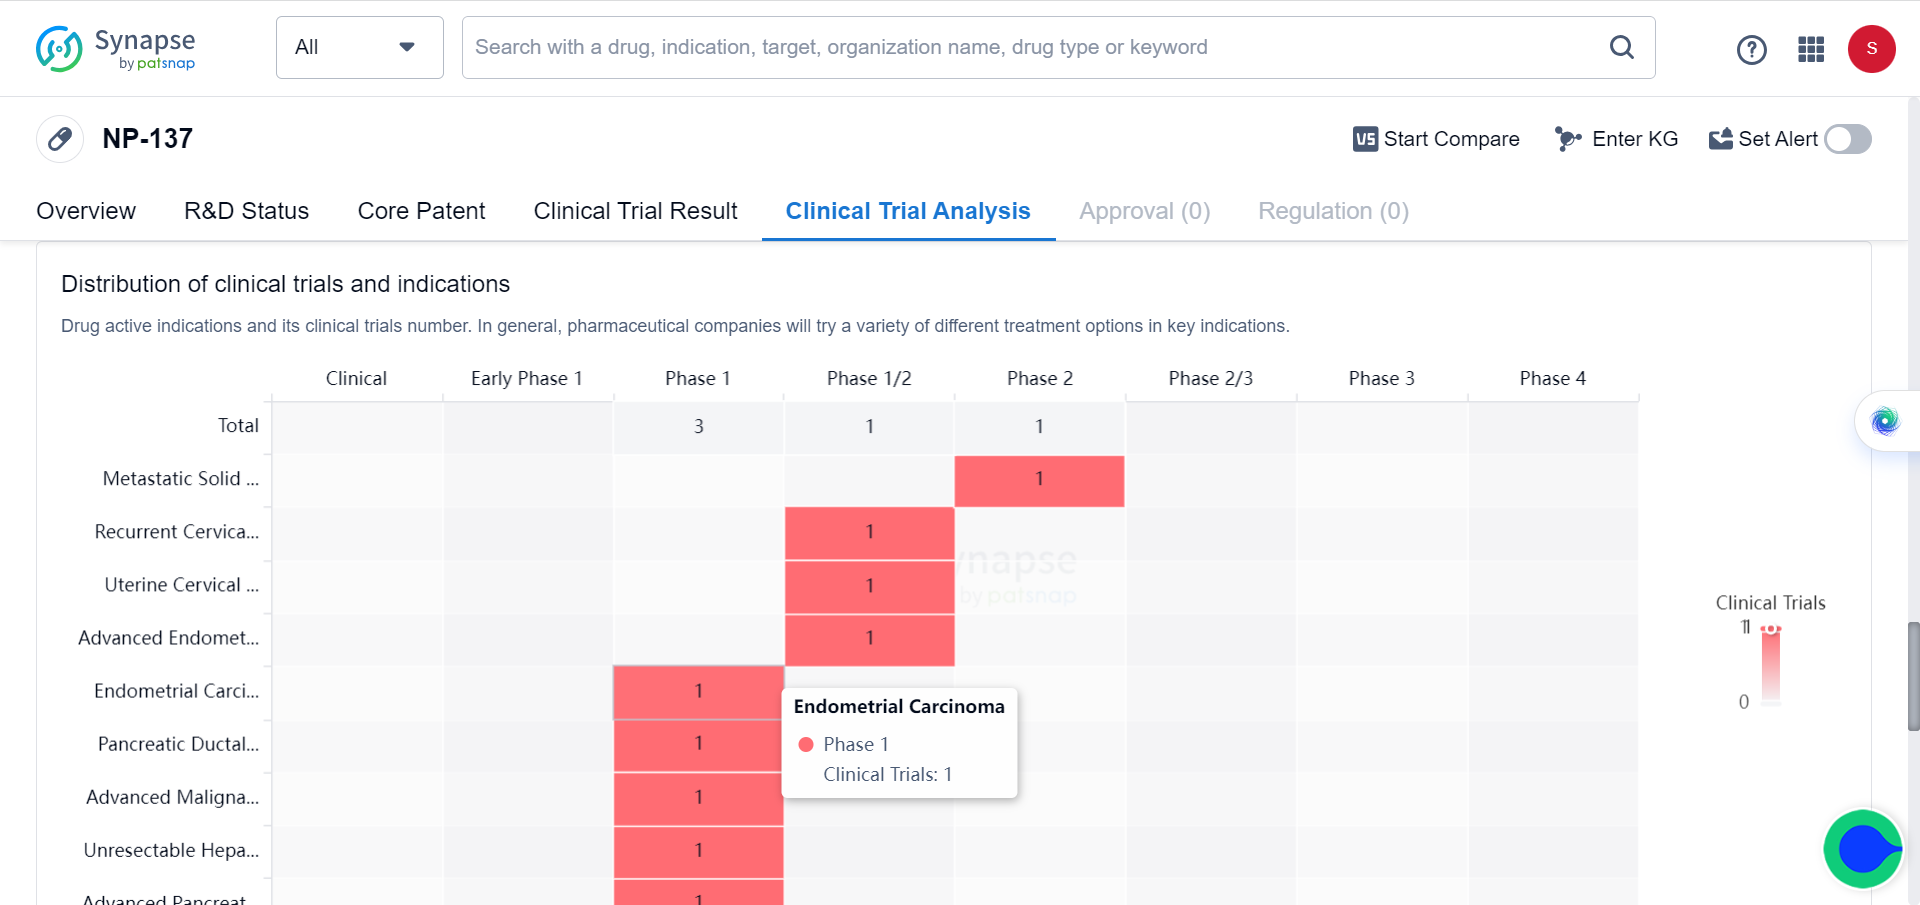Click the pill drug icon beside NP-137
The image size is (1920, 905).
[60, 139]
